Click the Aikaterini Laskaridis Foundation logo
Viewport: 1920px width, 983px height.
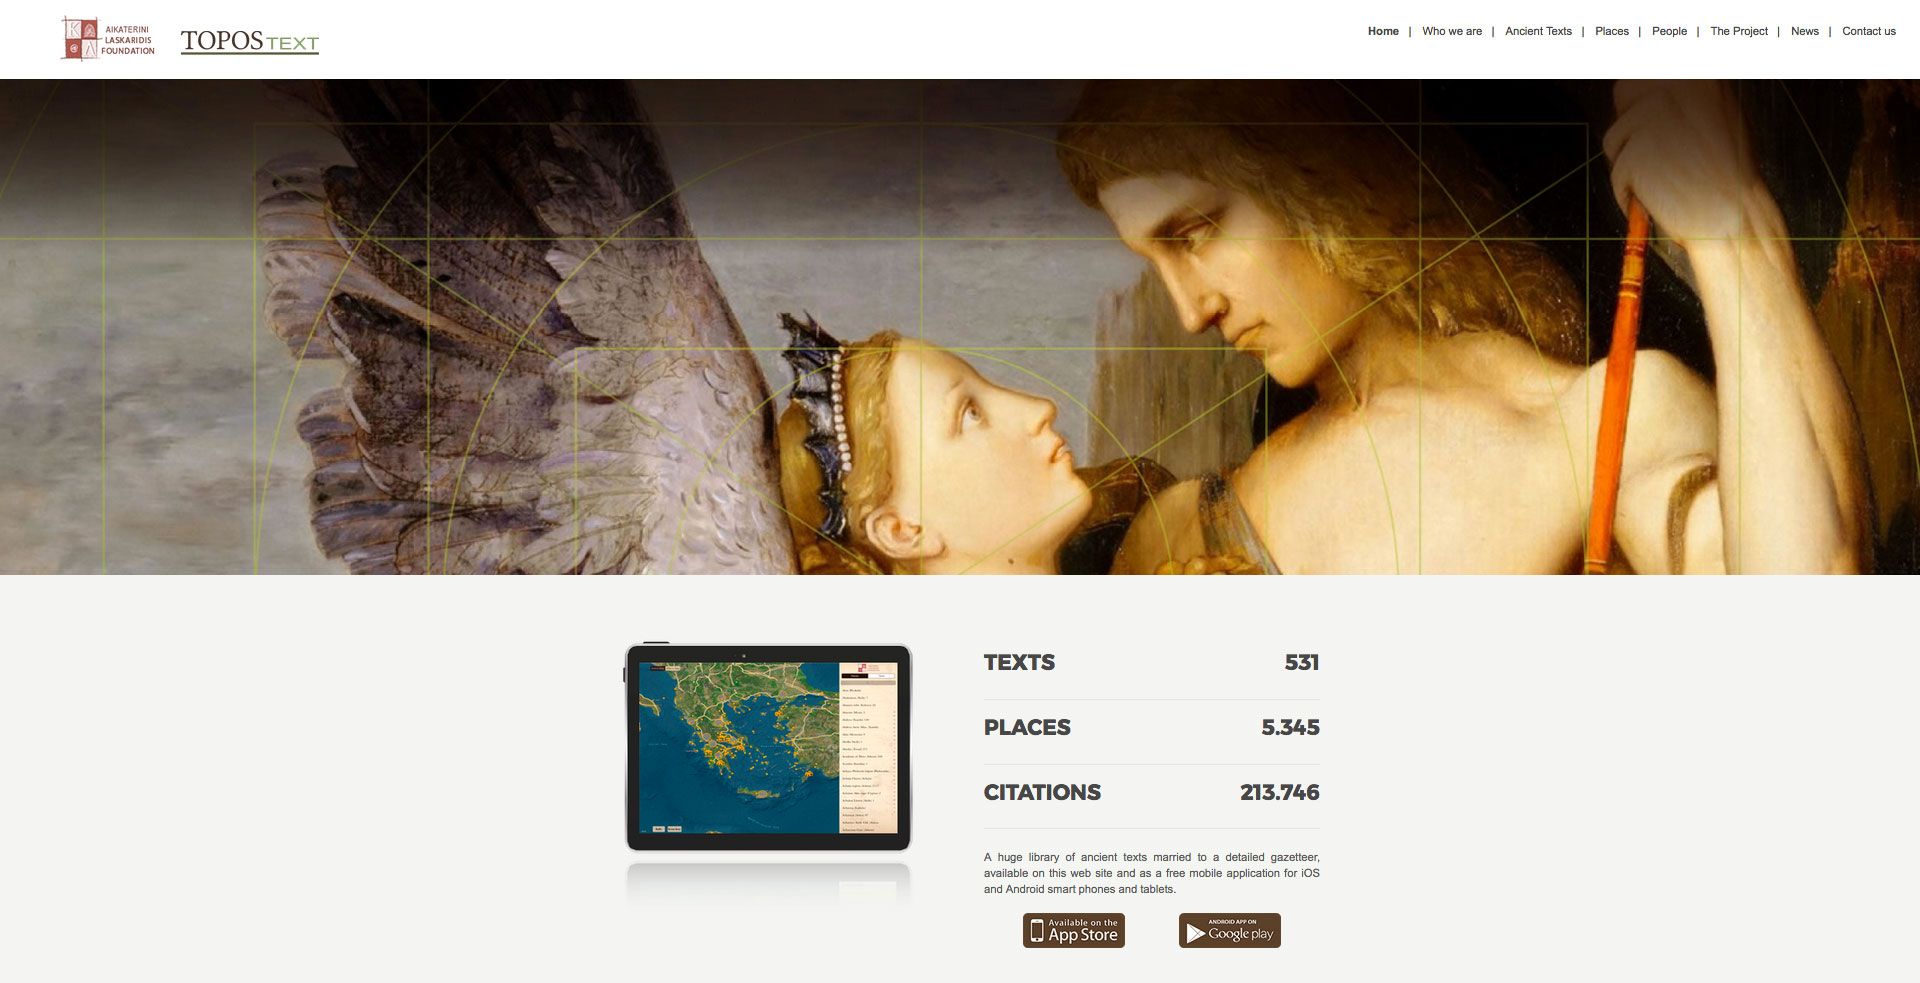point(108,39)
